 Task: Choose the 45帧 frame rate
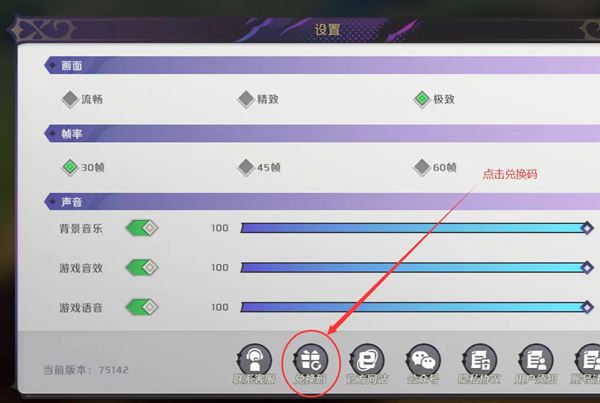click(x=259, y=167)
